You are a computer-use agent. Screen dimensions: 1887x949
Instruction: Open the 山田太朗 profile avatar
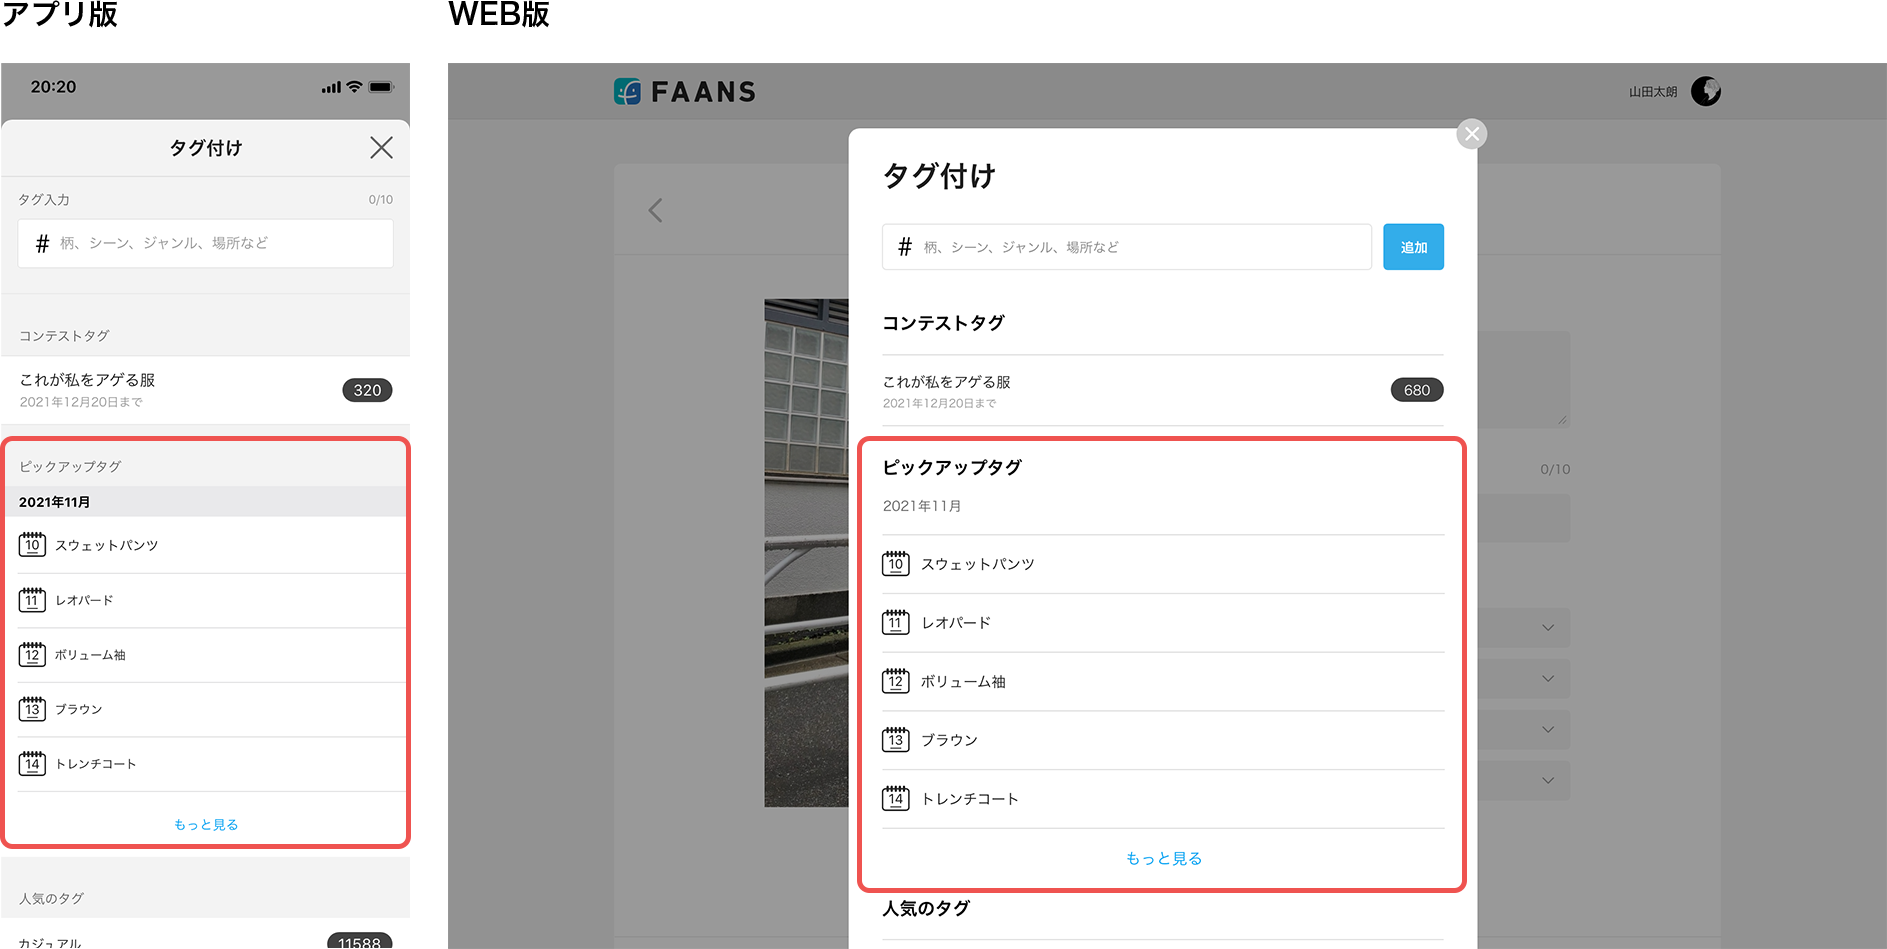point(1705,91)
